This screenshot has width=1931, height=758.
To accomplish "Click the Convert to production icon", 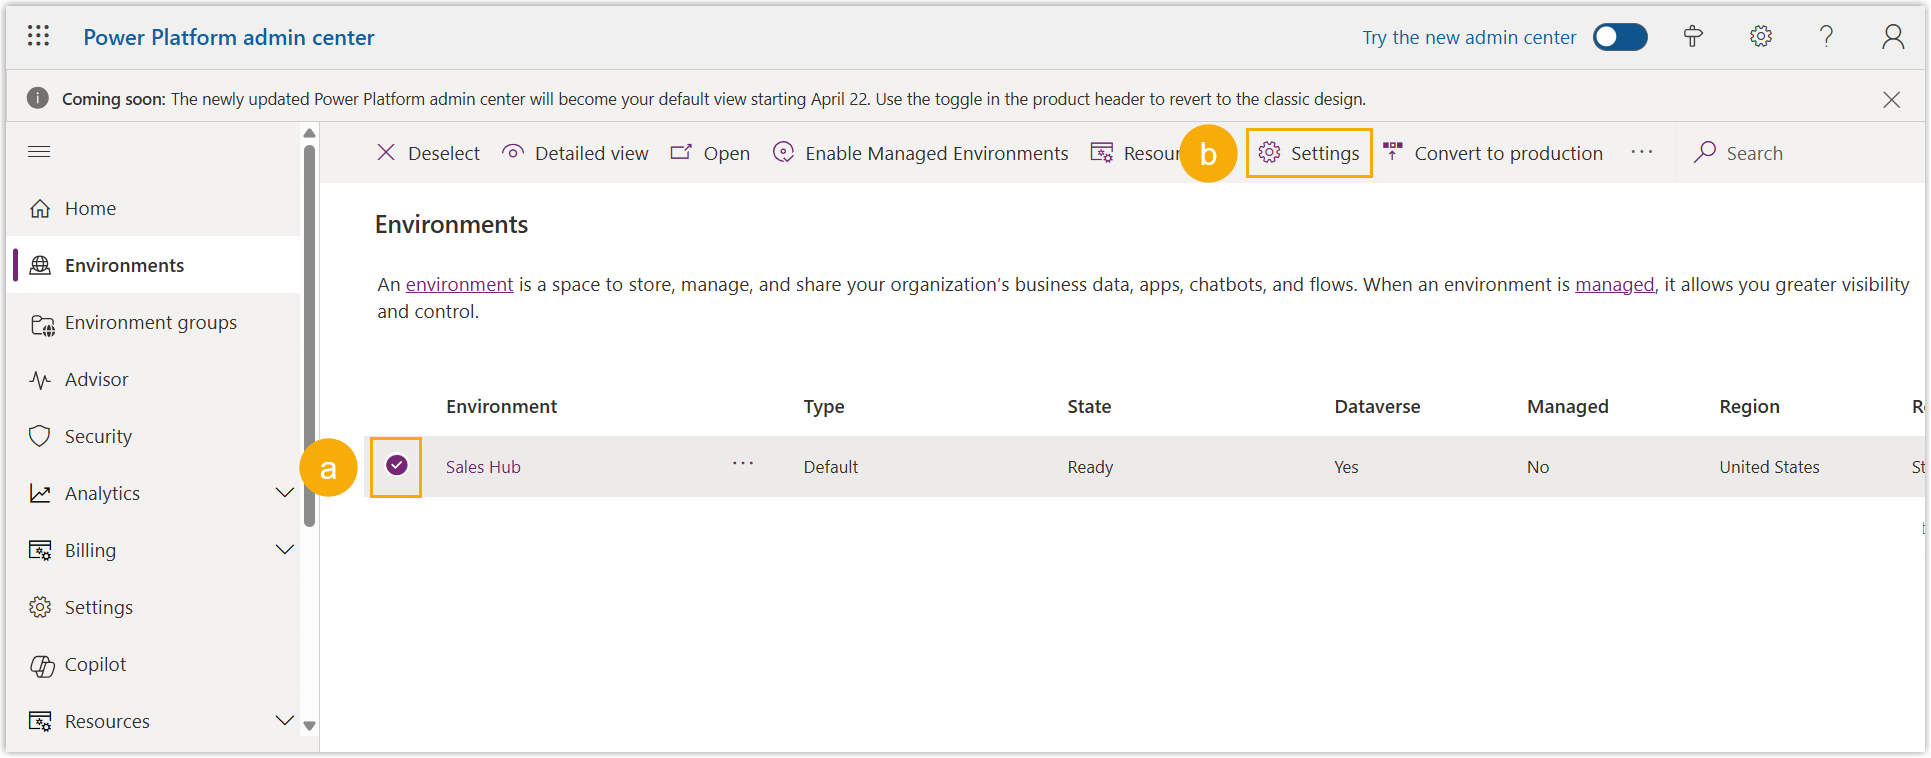I will tap(1392, 152).
